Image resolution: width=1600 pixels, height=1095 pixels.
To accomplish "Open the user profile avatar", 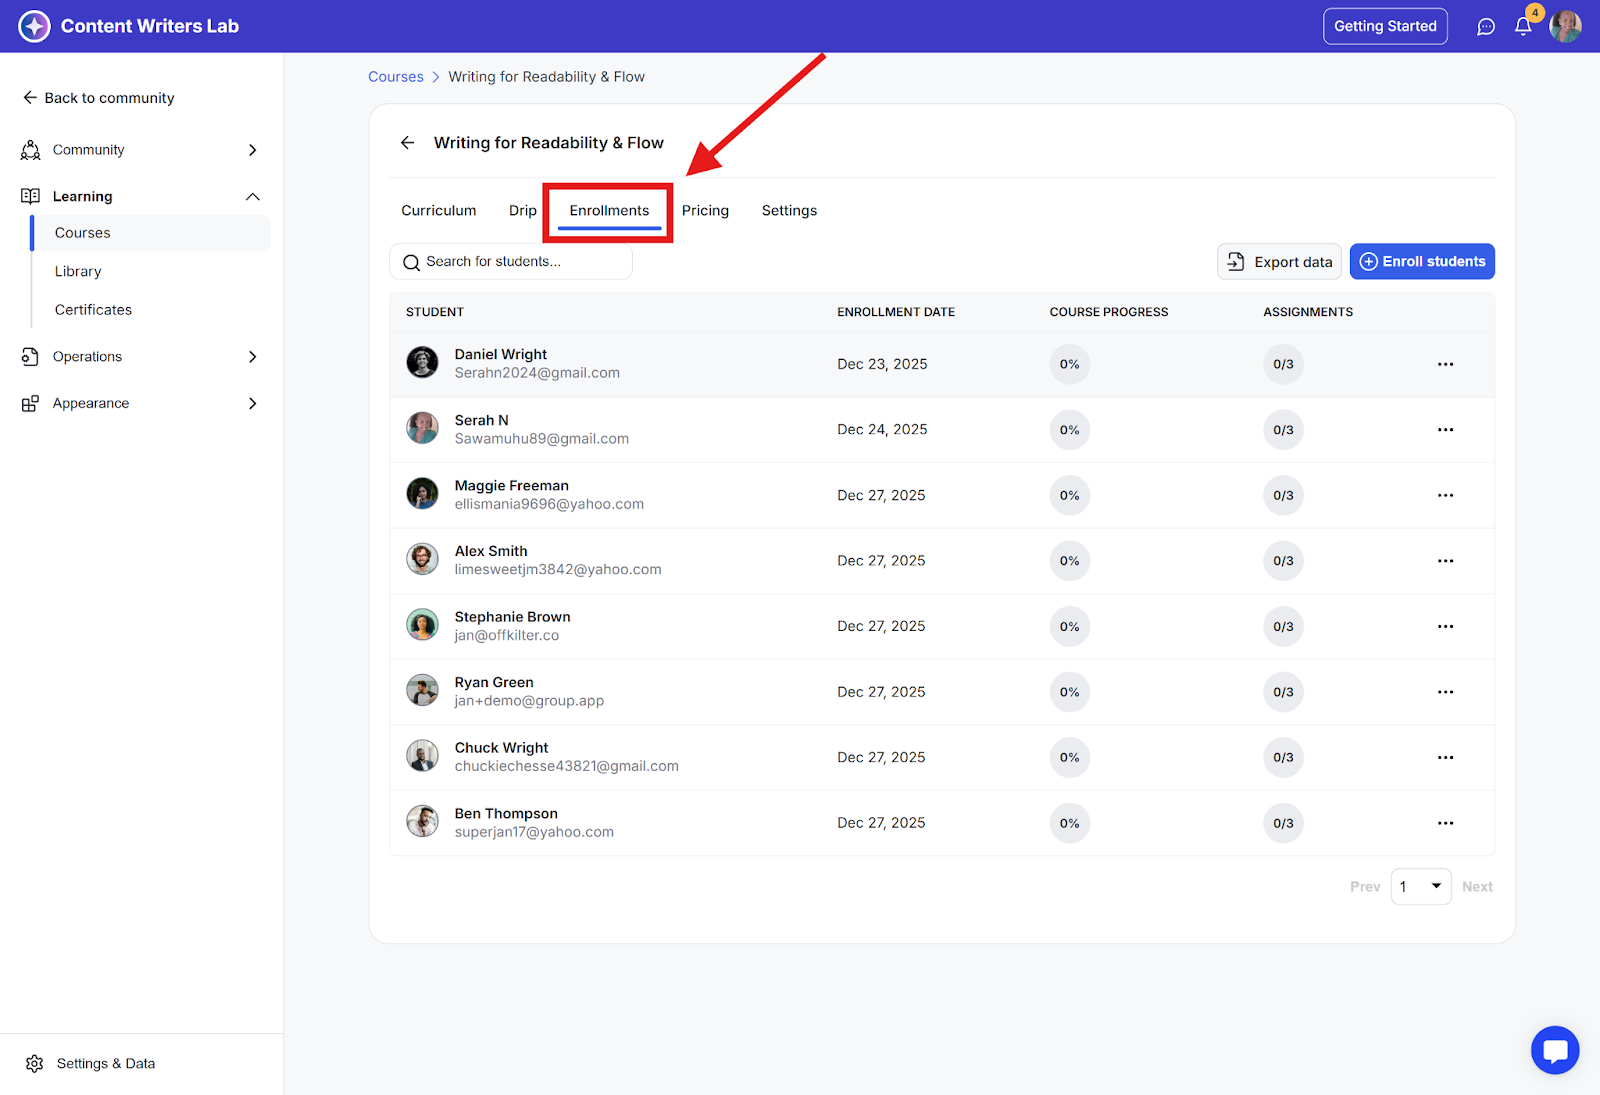I will [x=1565, y=27].
